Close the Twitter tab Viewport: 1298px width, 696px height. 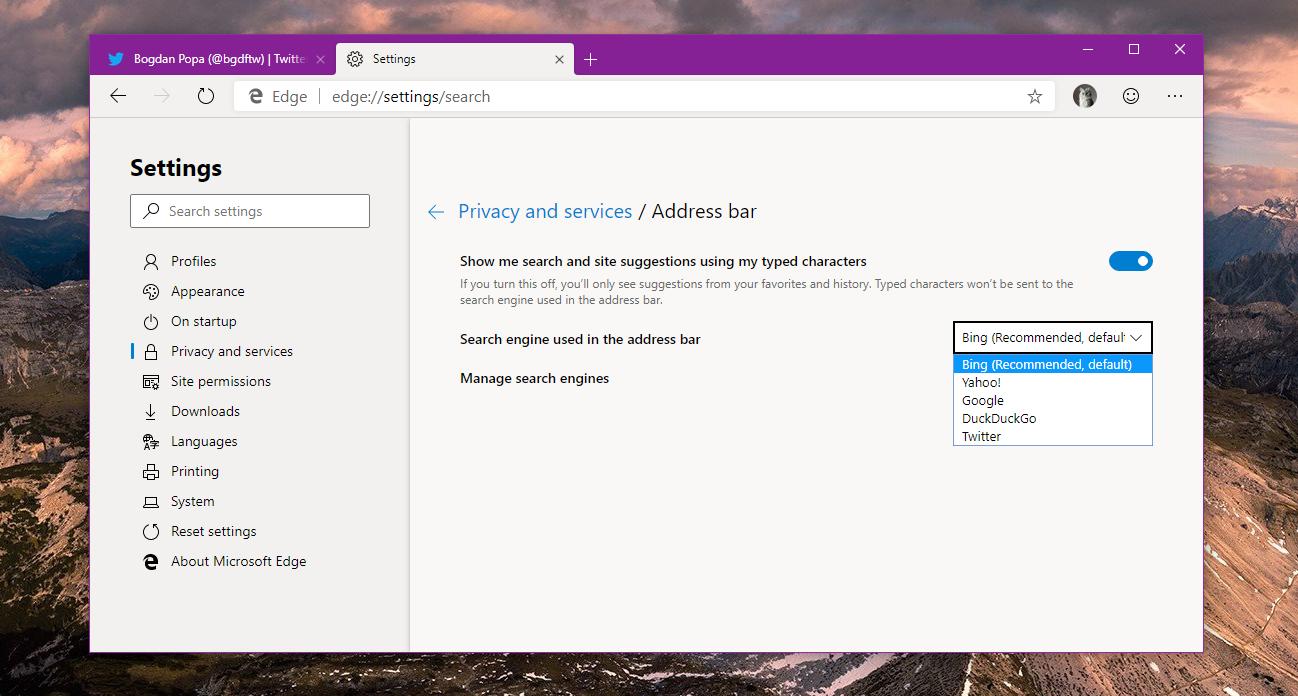pyautogui.click(x=320, y=59)
